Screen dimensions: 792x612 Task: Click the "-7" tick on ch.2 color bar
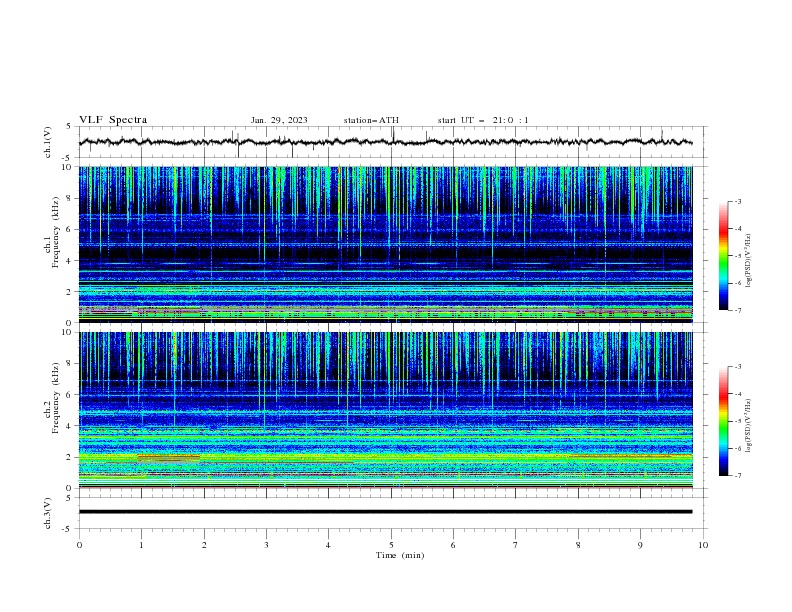coord(737,475)
